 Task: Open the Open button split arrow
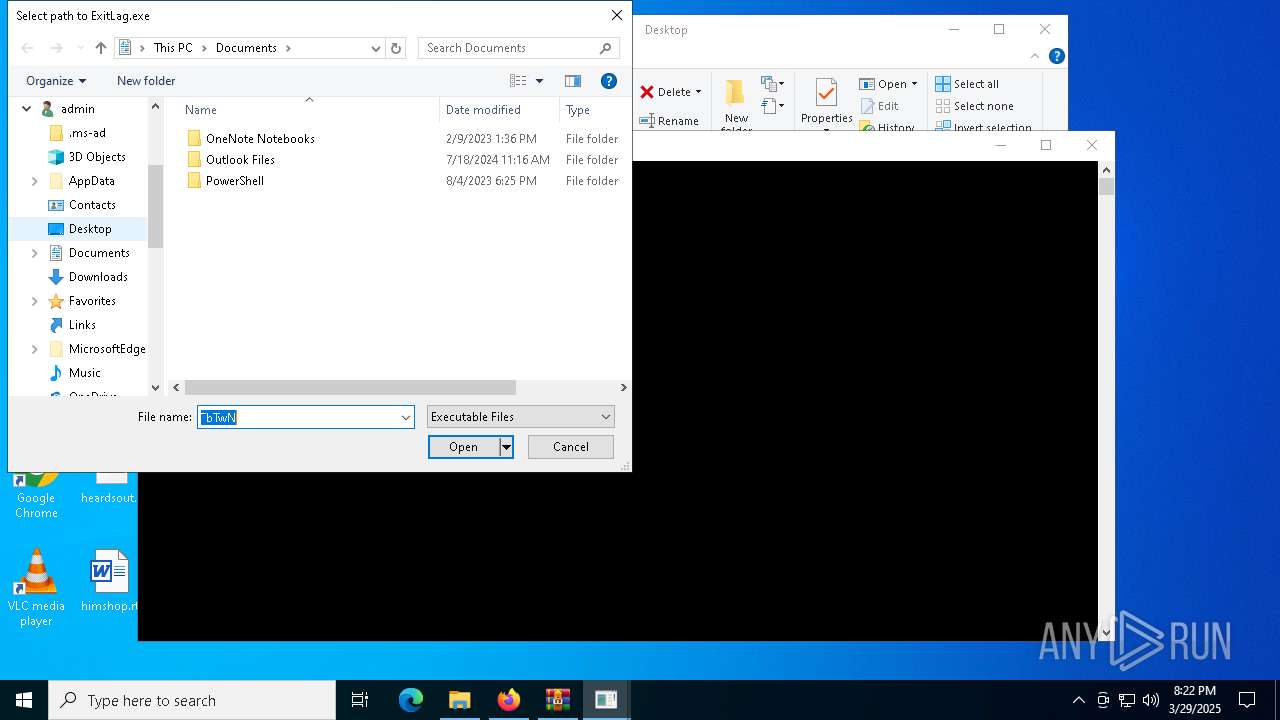click(507, 447)
